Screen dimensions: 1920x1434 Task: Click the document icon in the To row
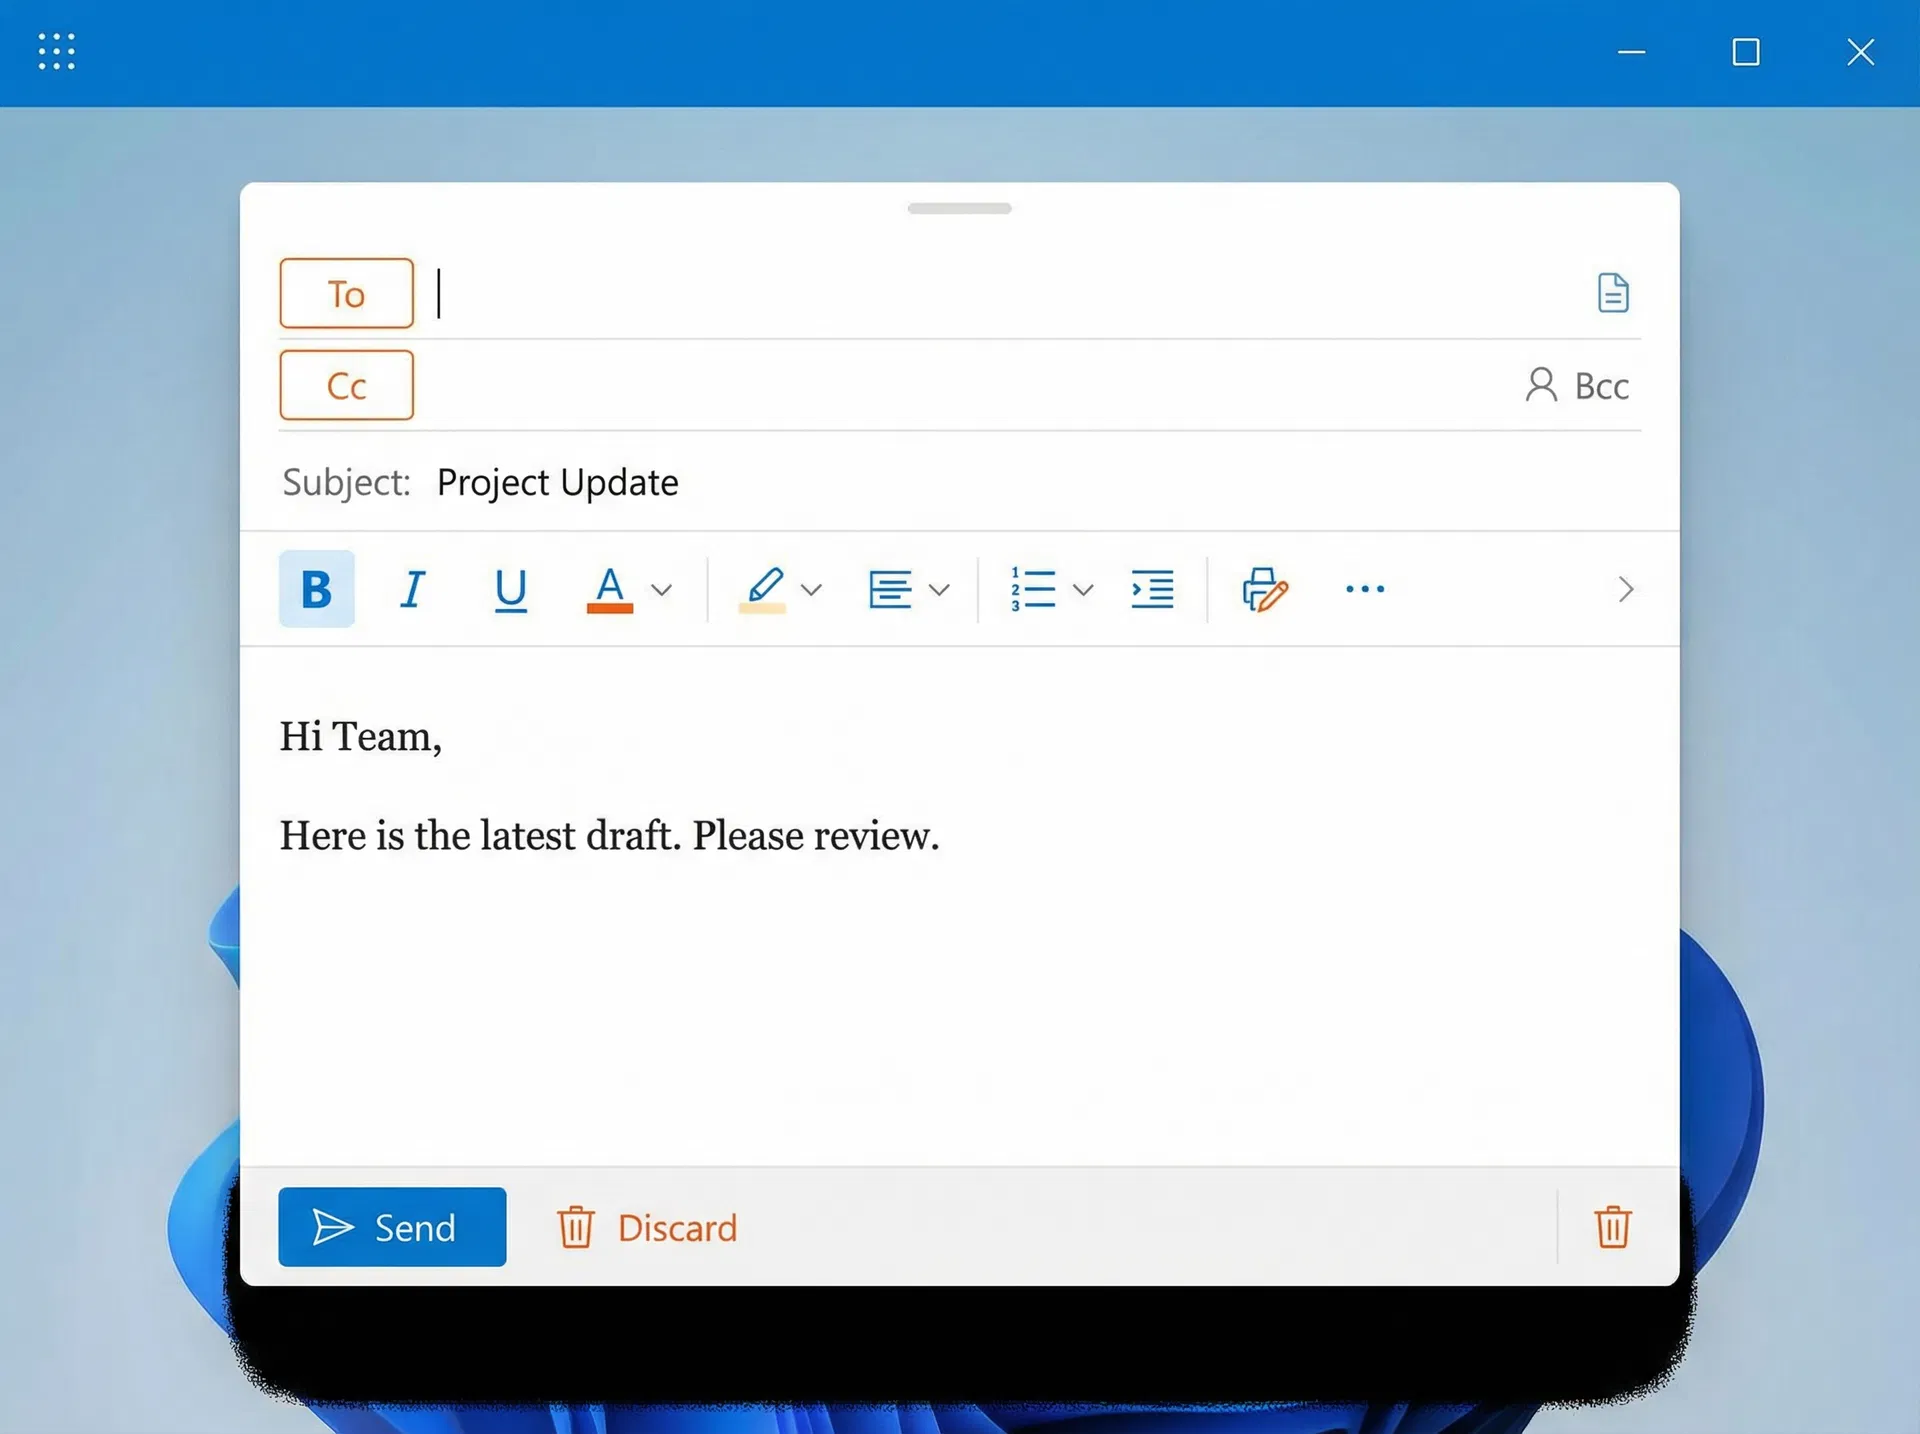[x=1613, y=293]
